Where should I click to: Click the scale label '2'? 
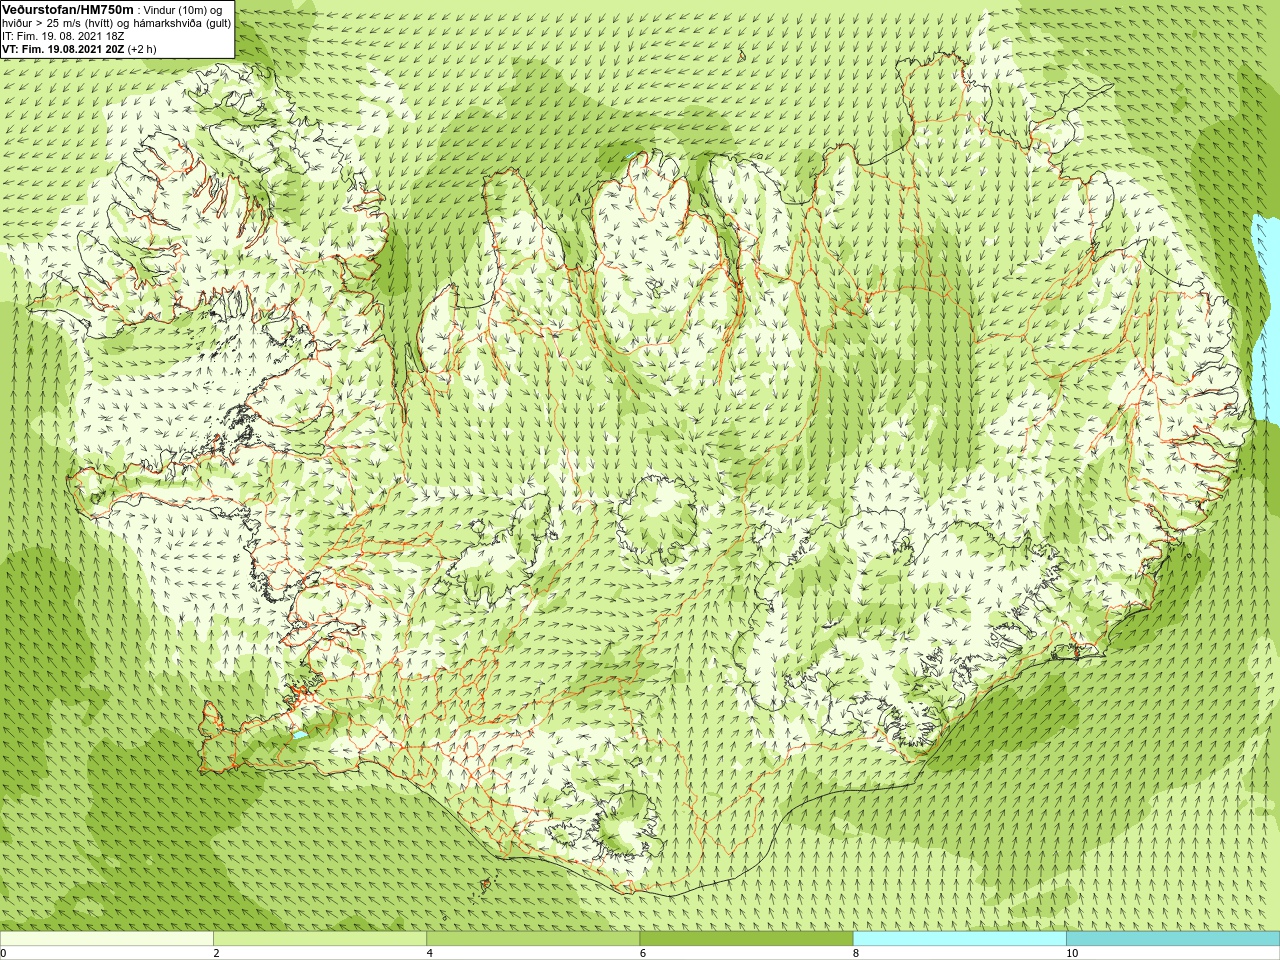[216, 953]
